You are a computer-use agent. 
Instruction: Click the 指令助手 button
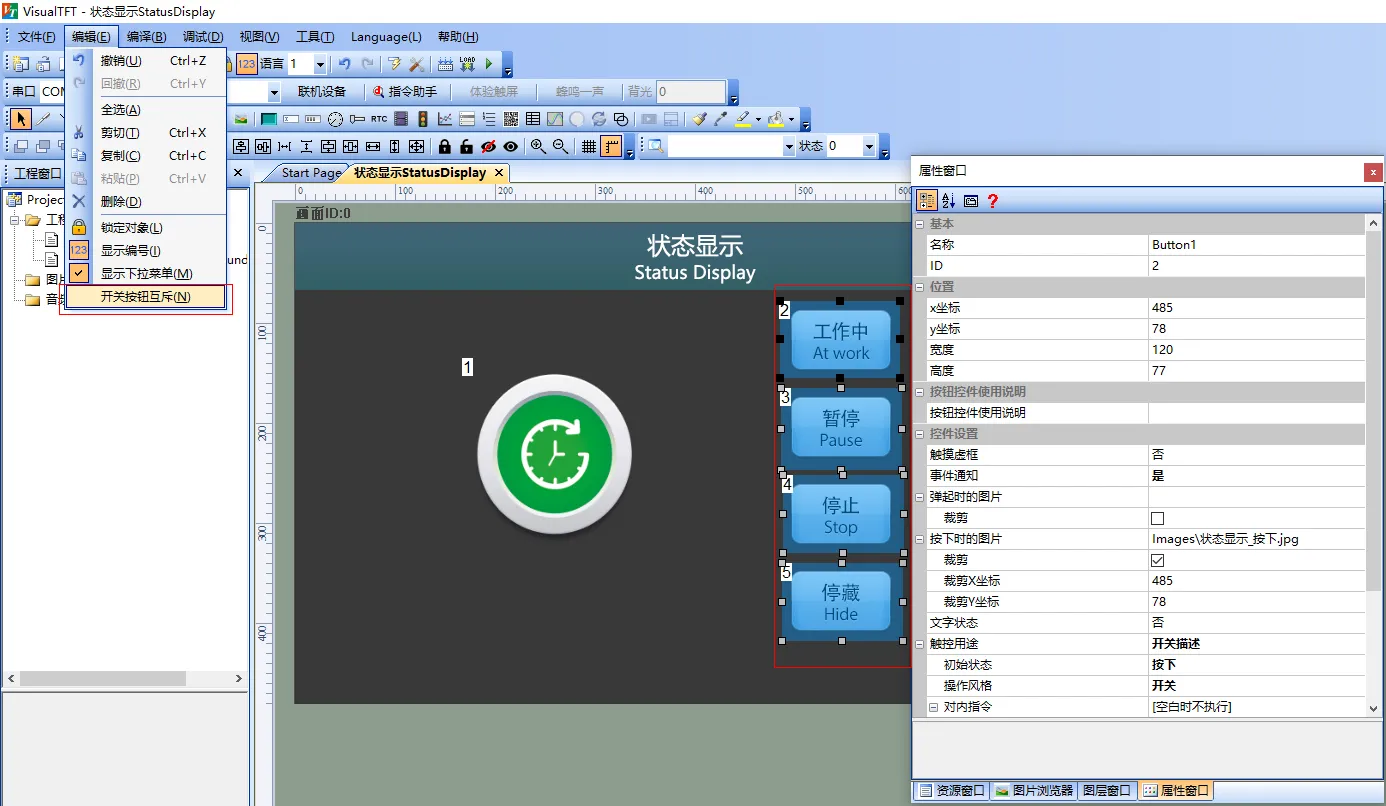405,92
